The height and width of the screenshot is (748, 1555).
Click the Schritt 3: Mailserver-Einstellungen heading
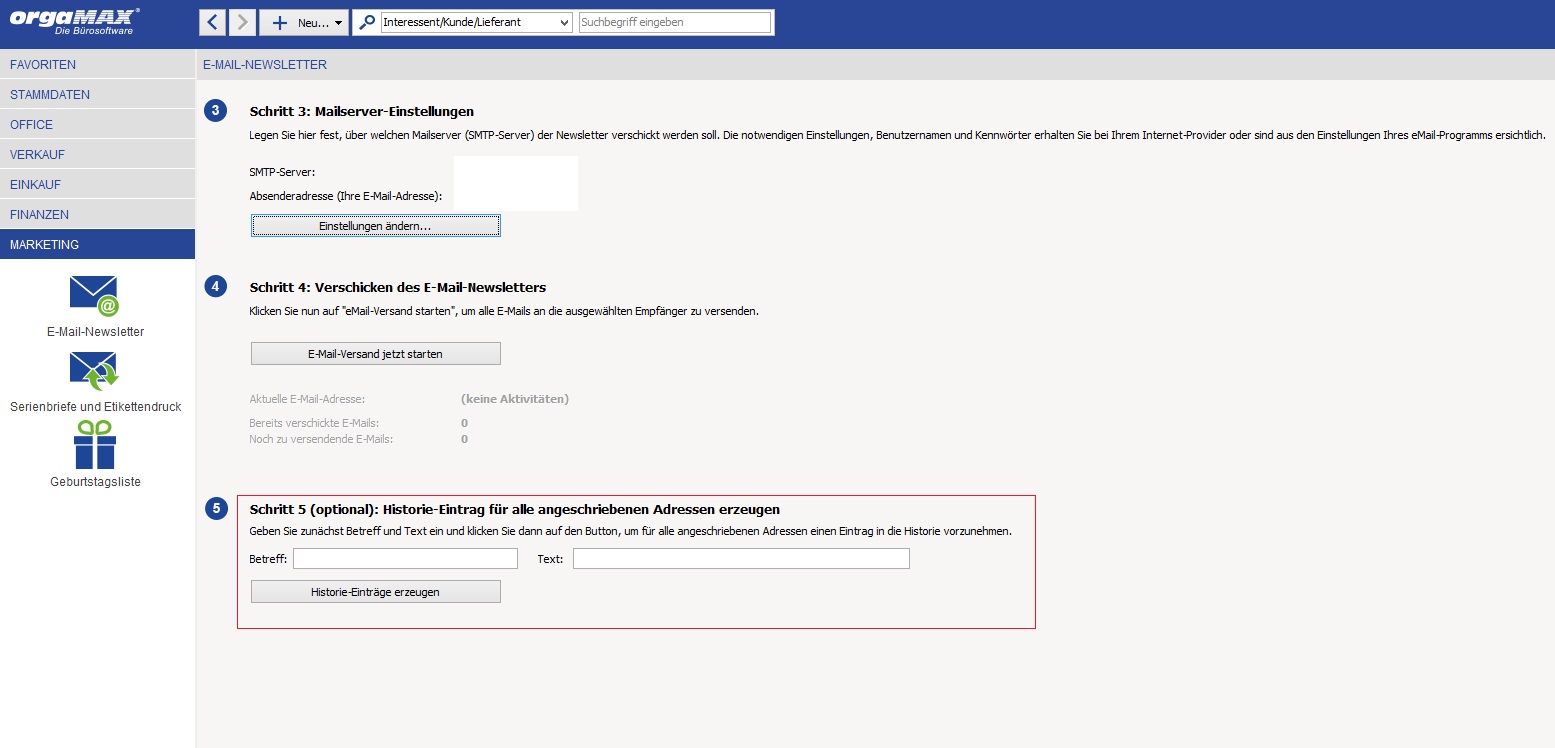point(362,111)
